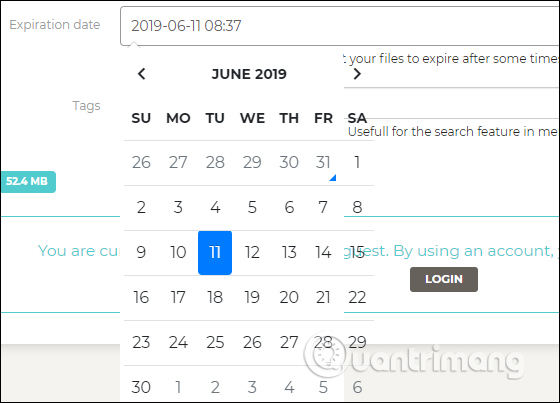Select the grayed-out date 28 in May row
The height and width of the screenshot is (403, 560).
coord(215,163)
